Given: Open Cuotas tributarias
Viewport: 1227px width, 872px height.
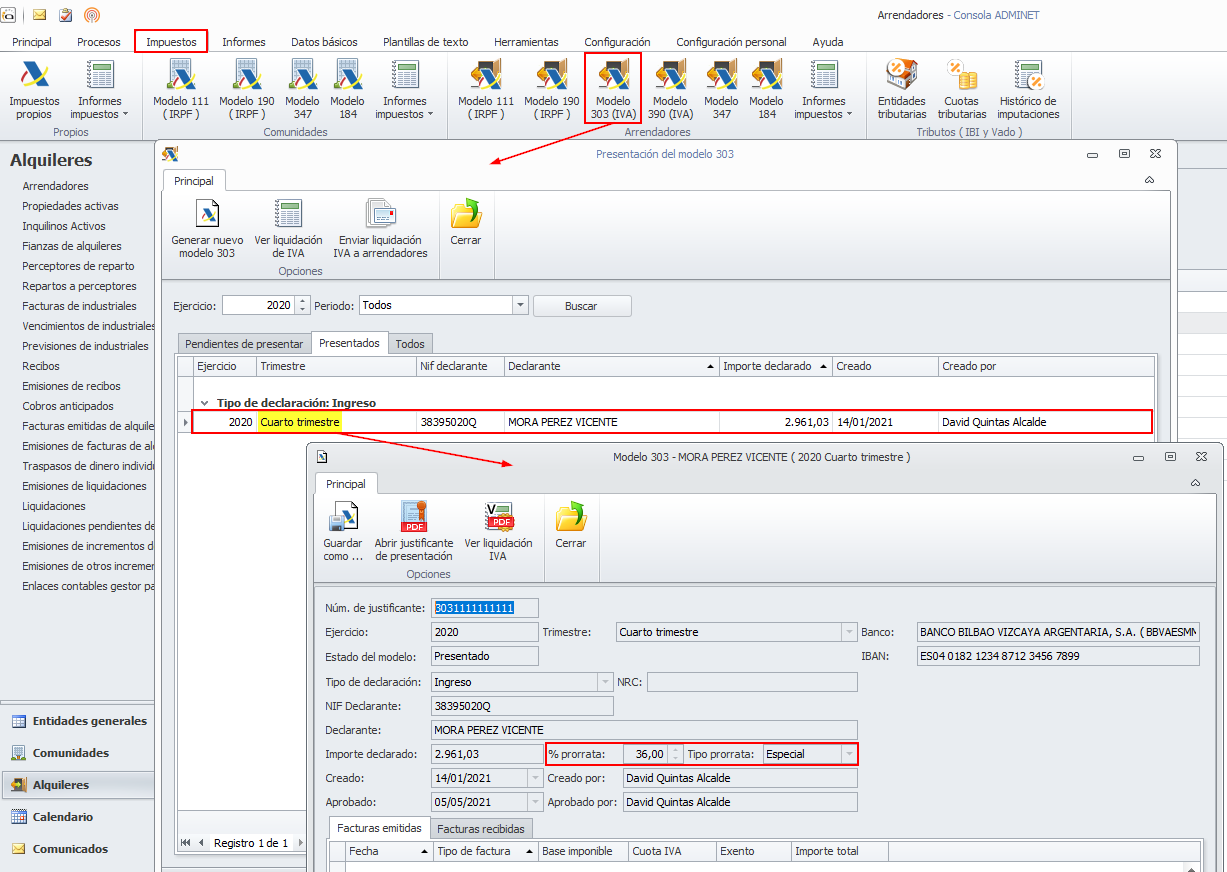Looking at the screenshot, I should click(962, 90).
